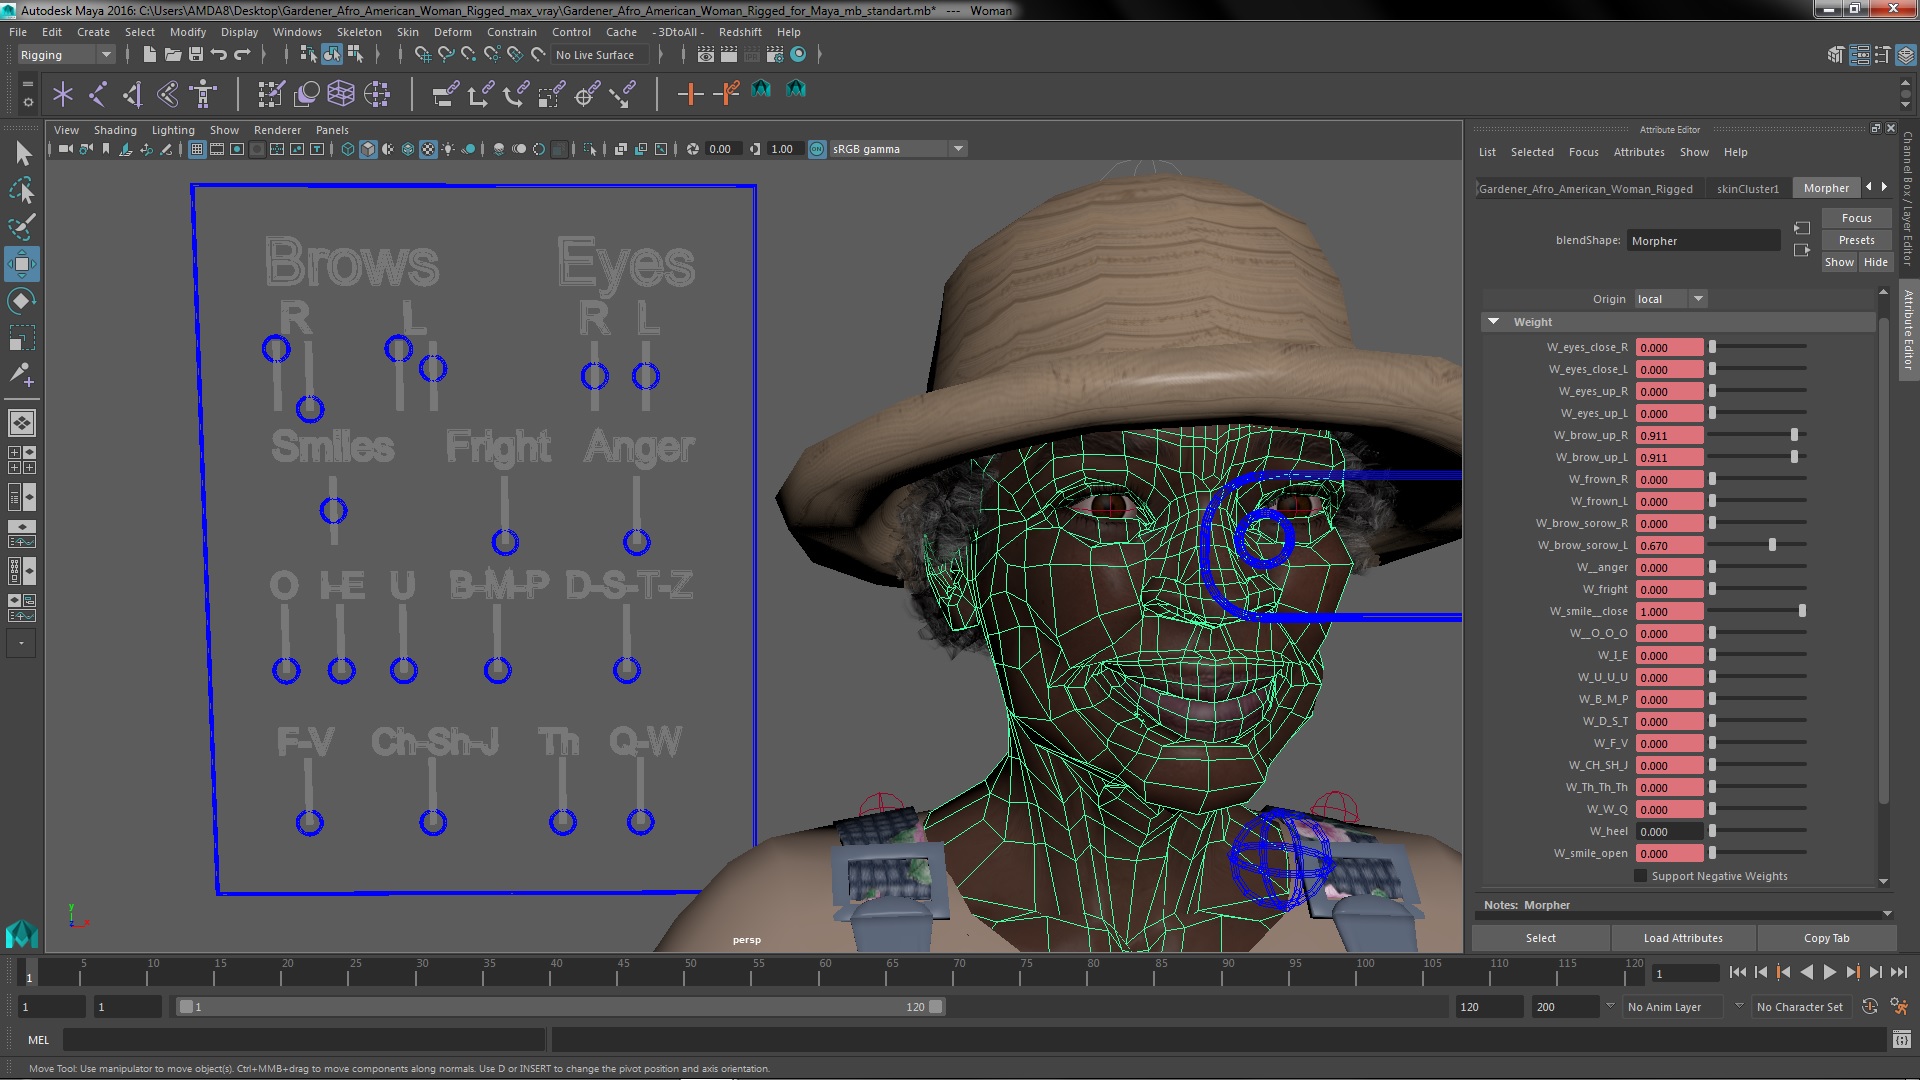Toggle textured display in viewport panel
The image size is (1920, 1080).
(428, 150)
